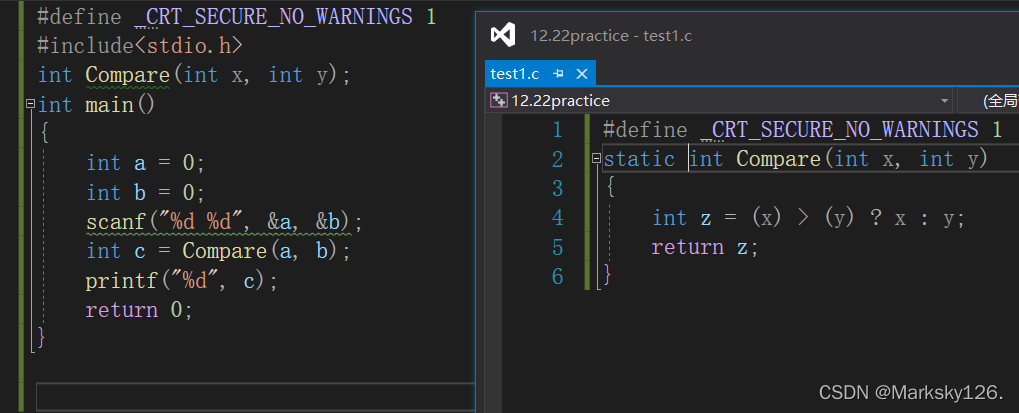Close the test1.c tab
Screen dimensions: 1019x413
click(582, 74)
